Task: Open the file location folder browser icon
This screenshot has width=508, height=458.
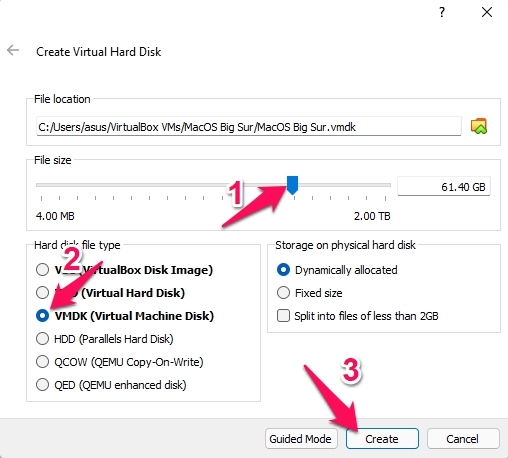Action: click(479, 126)
